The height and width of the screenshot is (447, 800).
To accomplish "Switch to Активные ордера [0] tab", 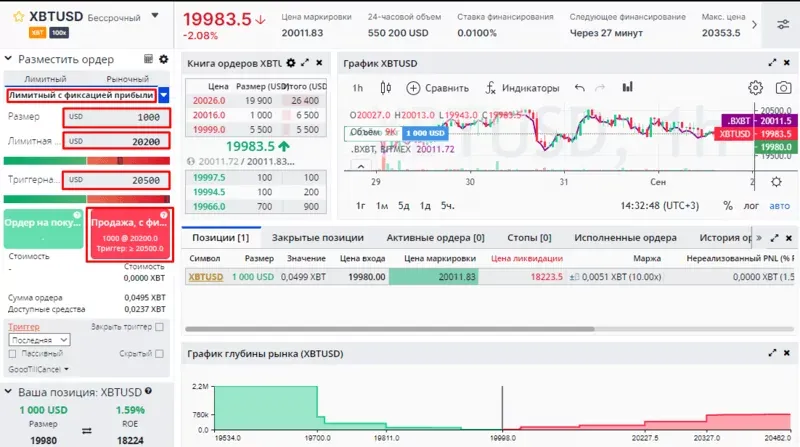I will (x=436, y=237).
